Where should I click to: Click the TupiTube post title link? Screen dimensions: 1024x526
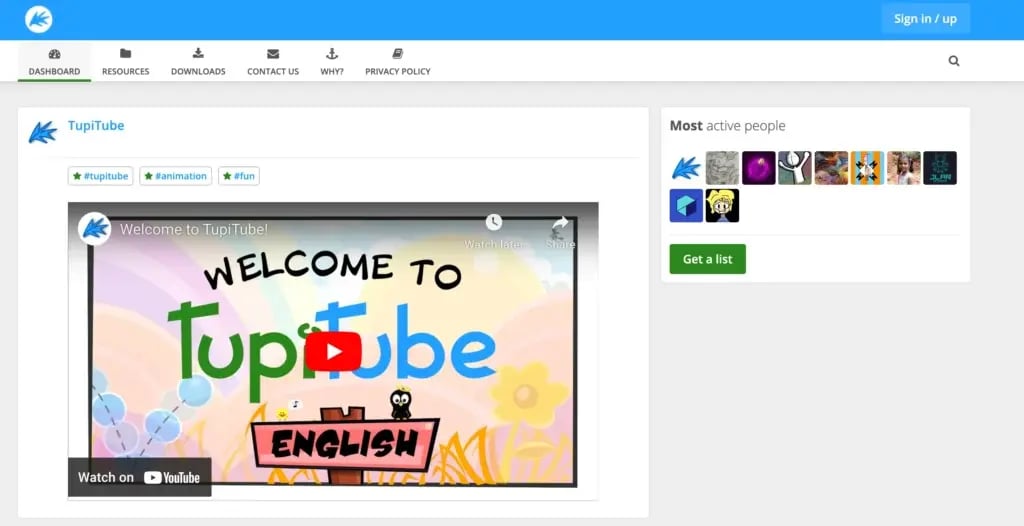(96, 126)
